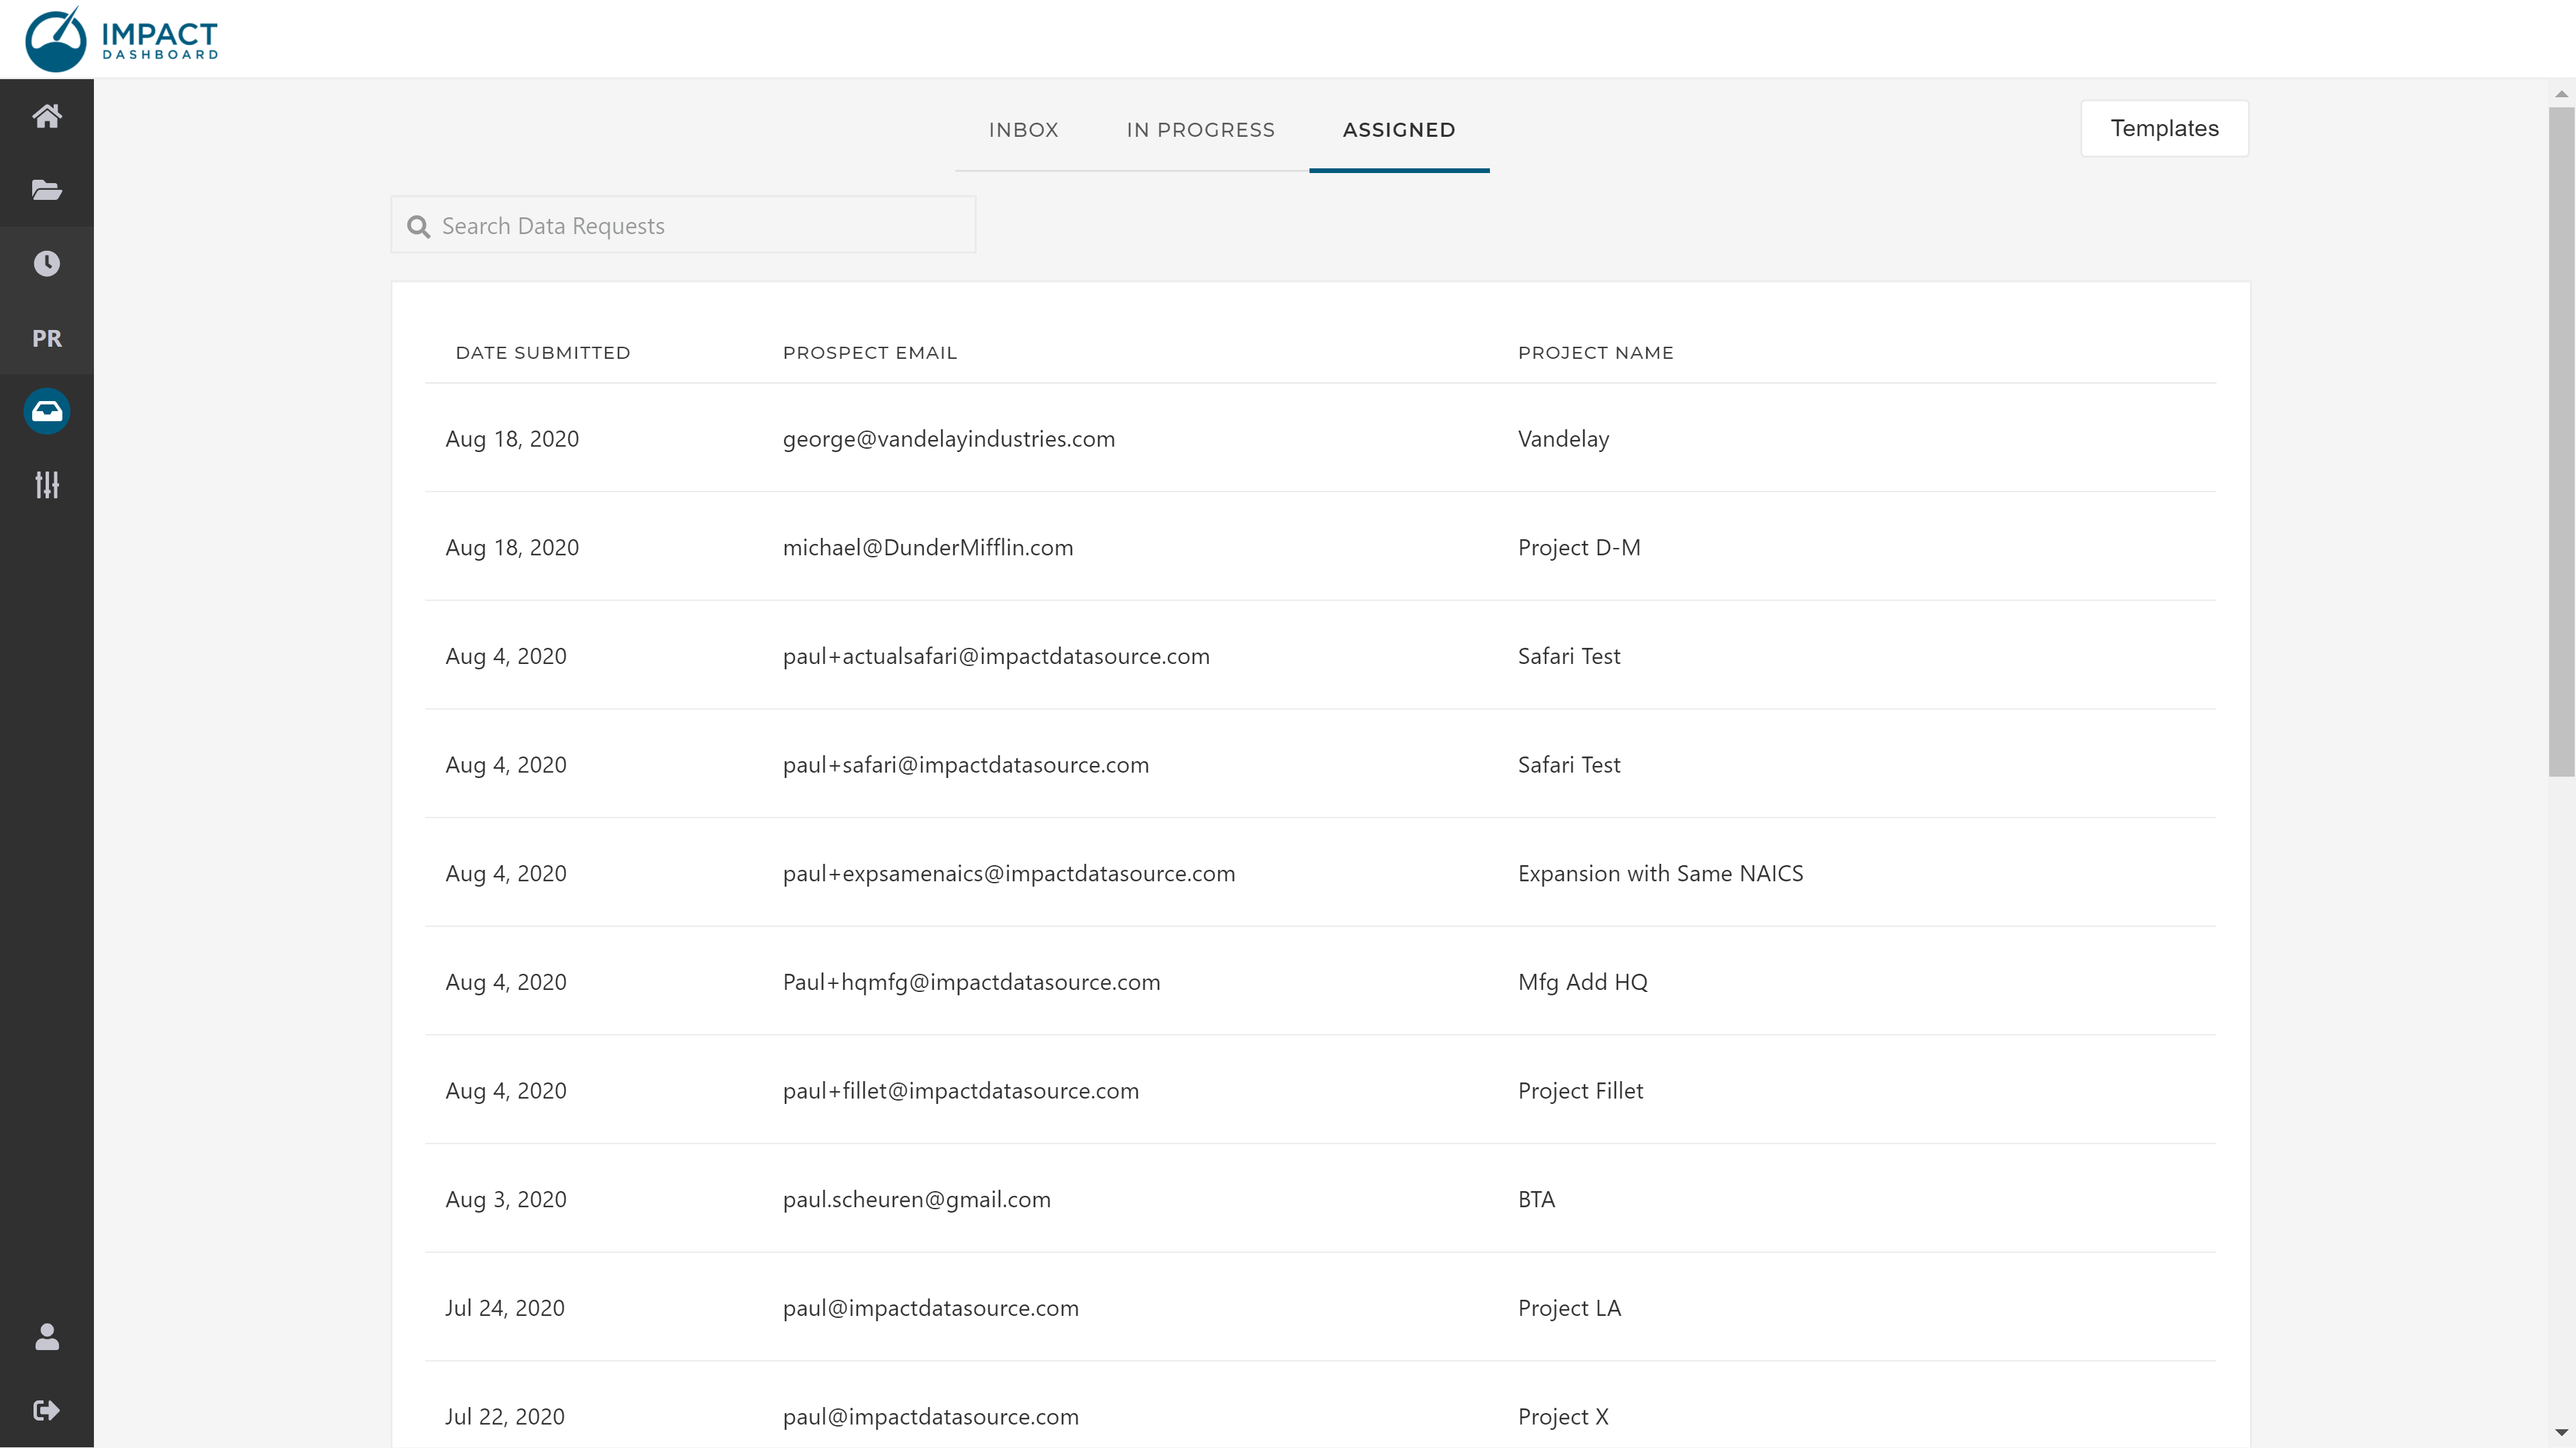
Task: Select the BTA project name
Action: (x=1537, y=1200)
